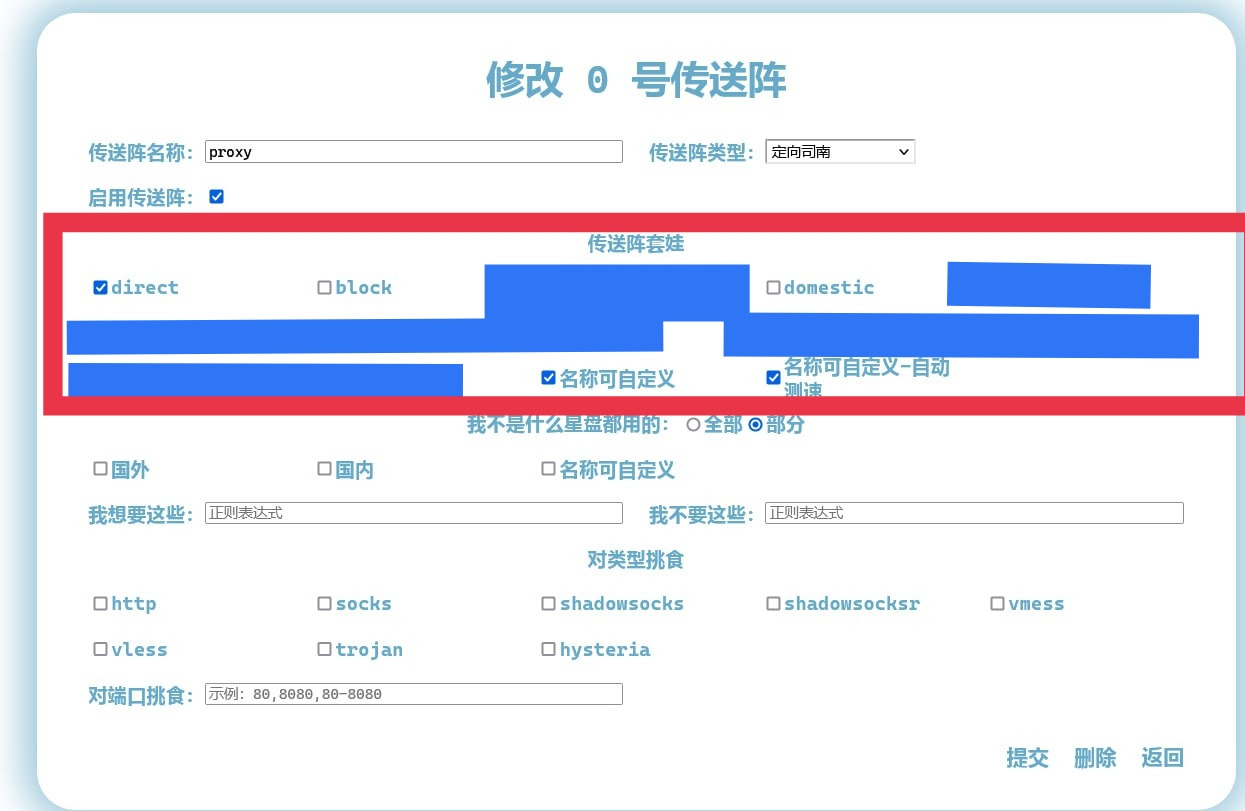
Task: Click the 我想要这些 regex input field
Action: [413, 513]
